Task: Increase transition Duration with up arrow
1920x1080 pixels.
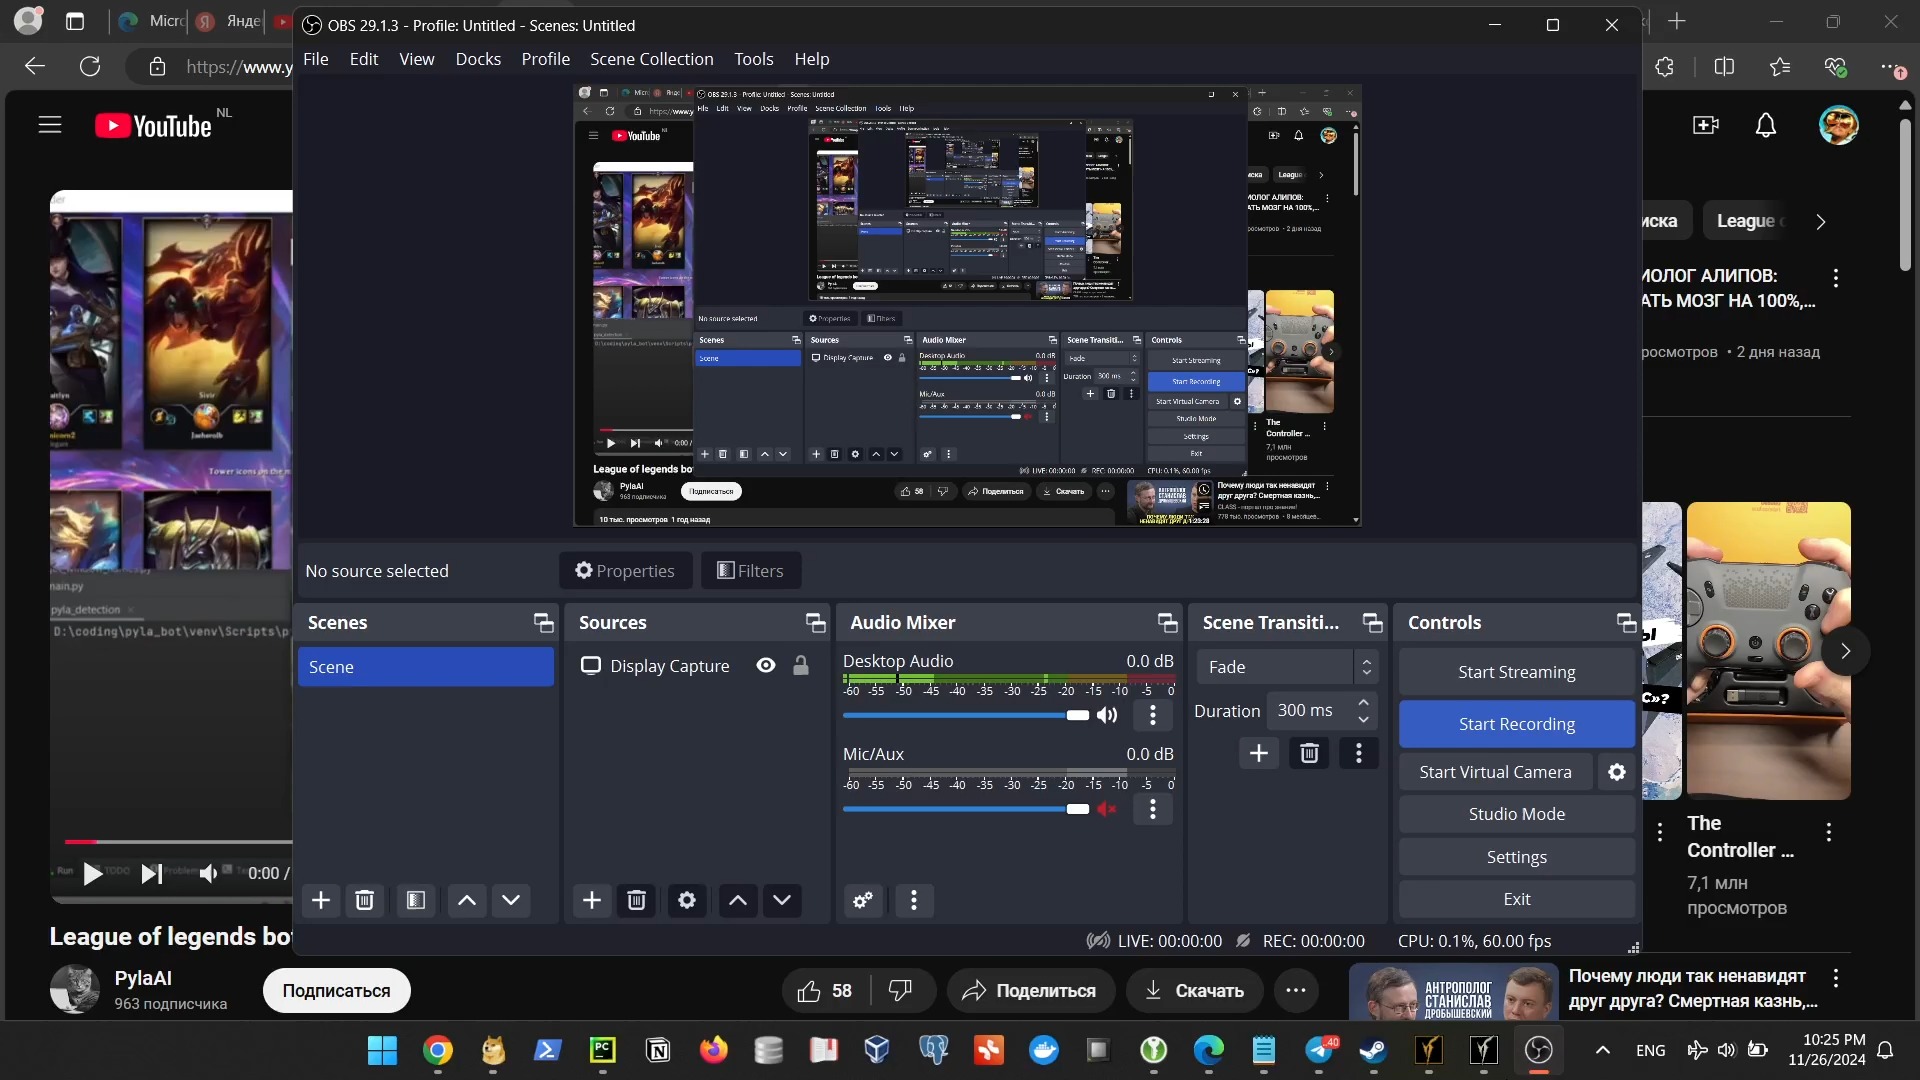Action: (1364, 702)
